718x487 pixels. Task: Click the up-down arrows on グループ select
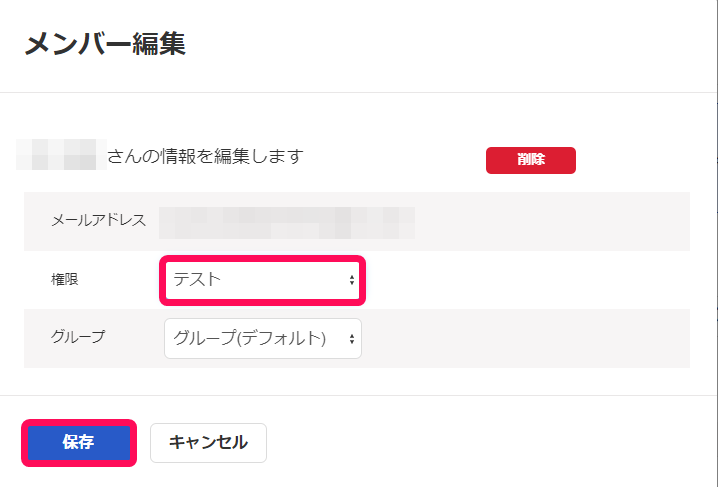pos(352,339)
